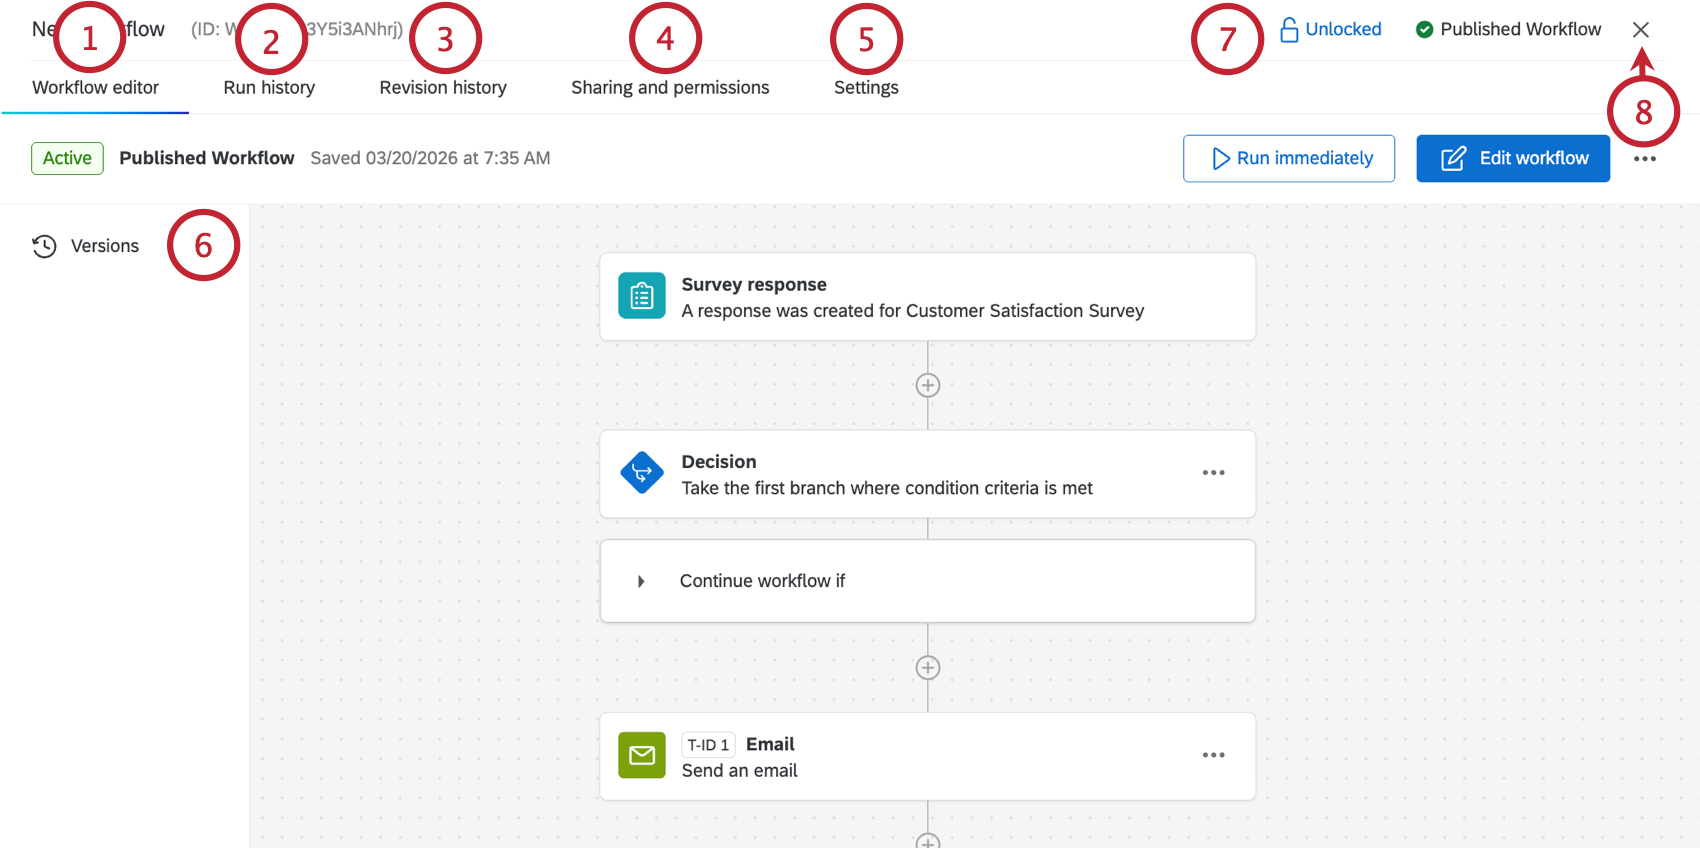Select the Email task card

point(927,756)
